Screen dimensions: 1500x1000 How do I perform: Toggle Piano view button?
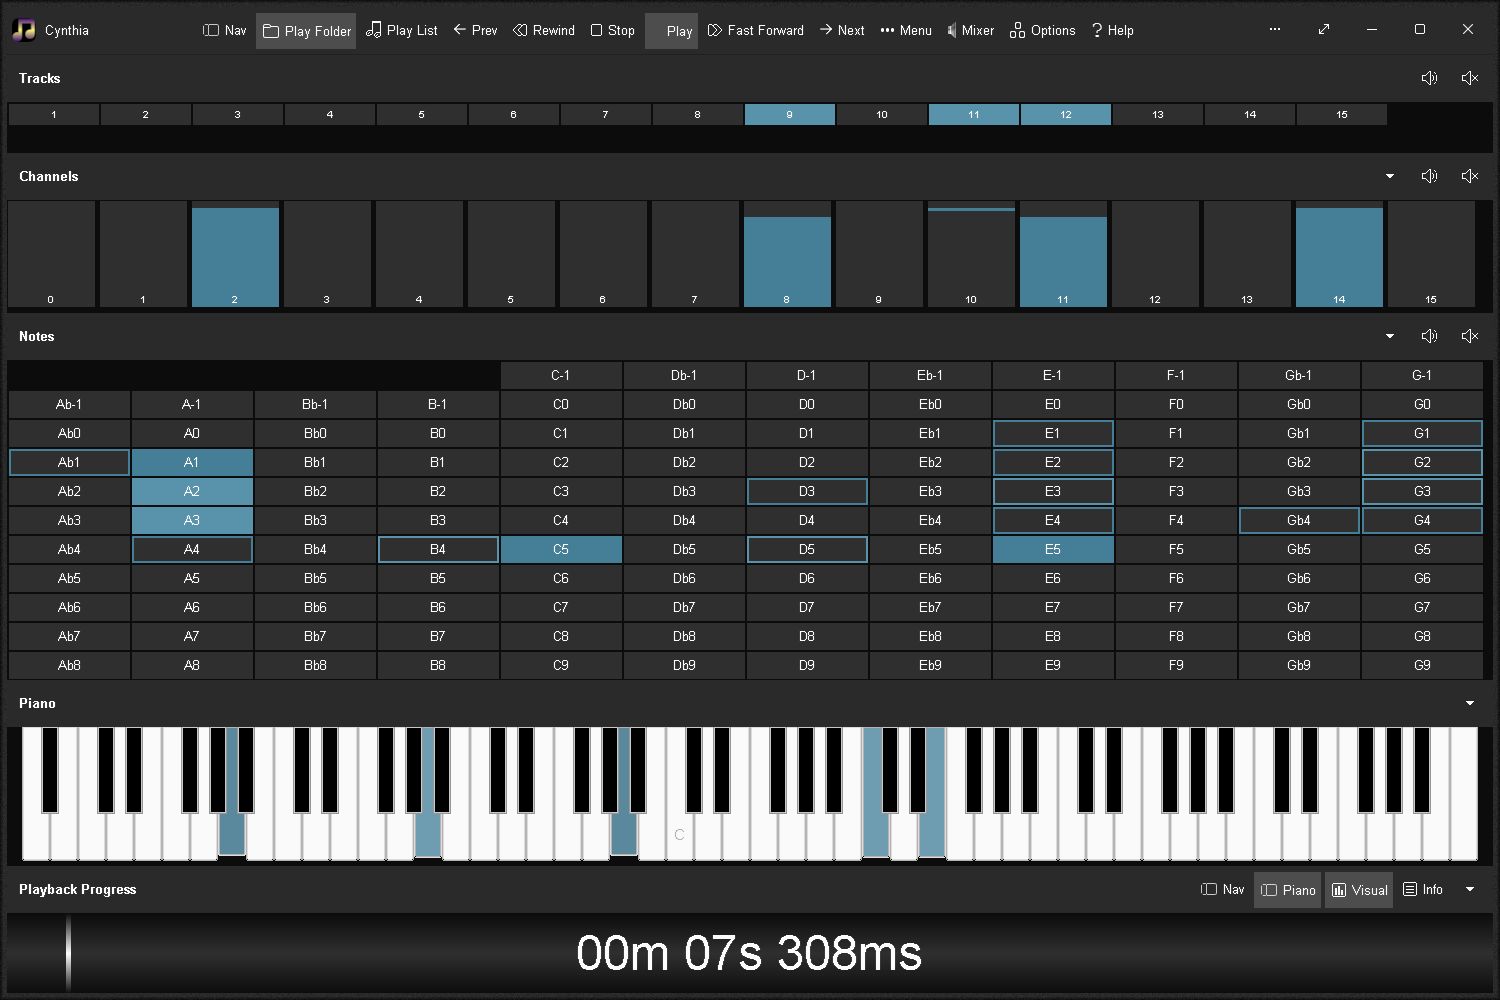pyautogui.click(x=1288, y=890)
